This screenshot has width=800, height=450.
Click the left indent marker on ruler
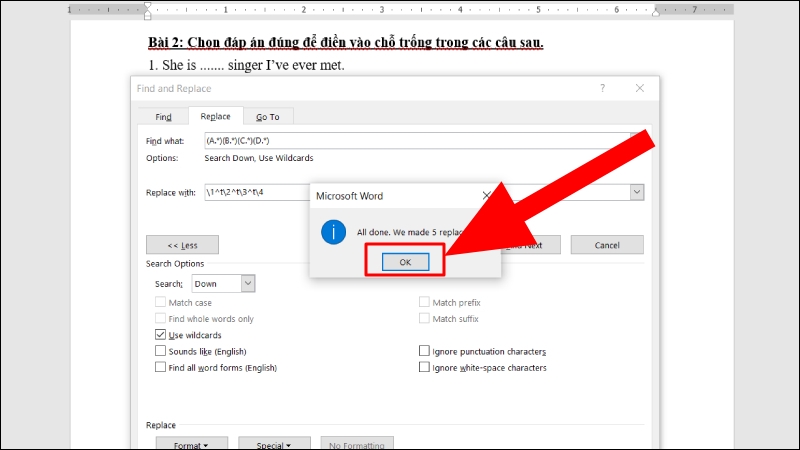(147, 10)
